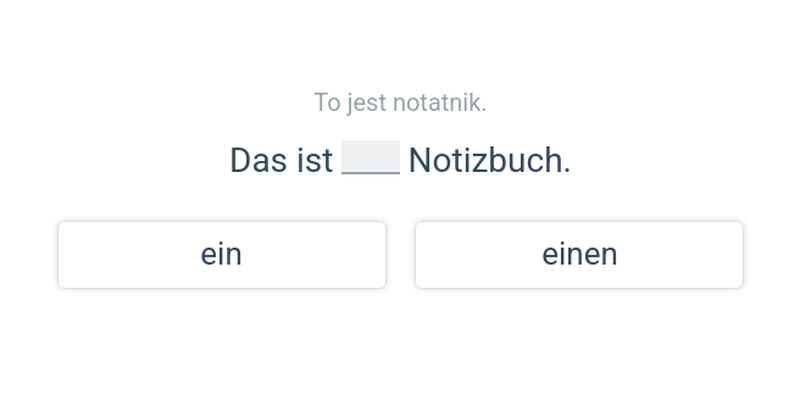This screenshot has height=400, width=800.
Task: Fill the gap with "ein"
Action: point(221,255)
